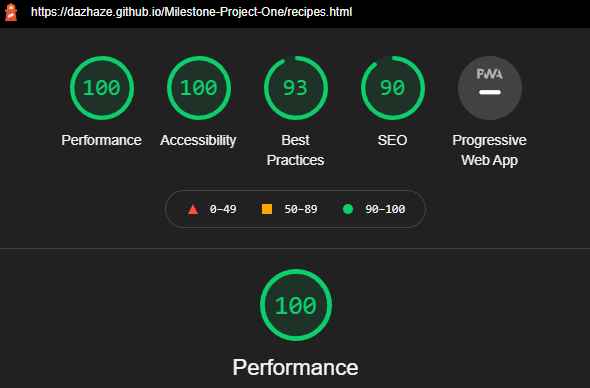Viewport: 590px width, 388px height.
Task: Open the recipes.html report URL
Action: (x=191, y=12)
